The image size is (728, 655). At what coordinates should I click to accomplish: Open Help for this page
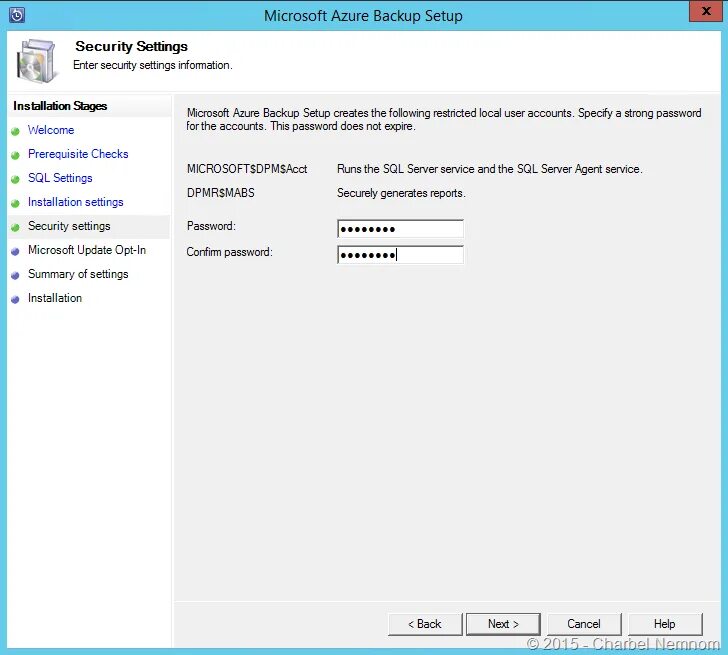point(665,624)
